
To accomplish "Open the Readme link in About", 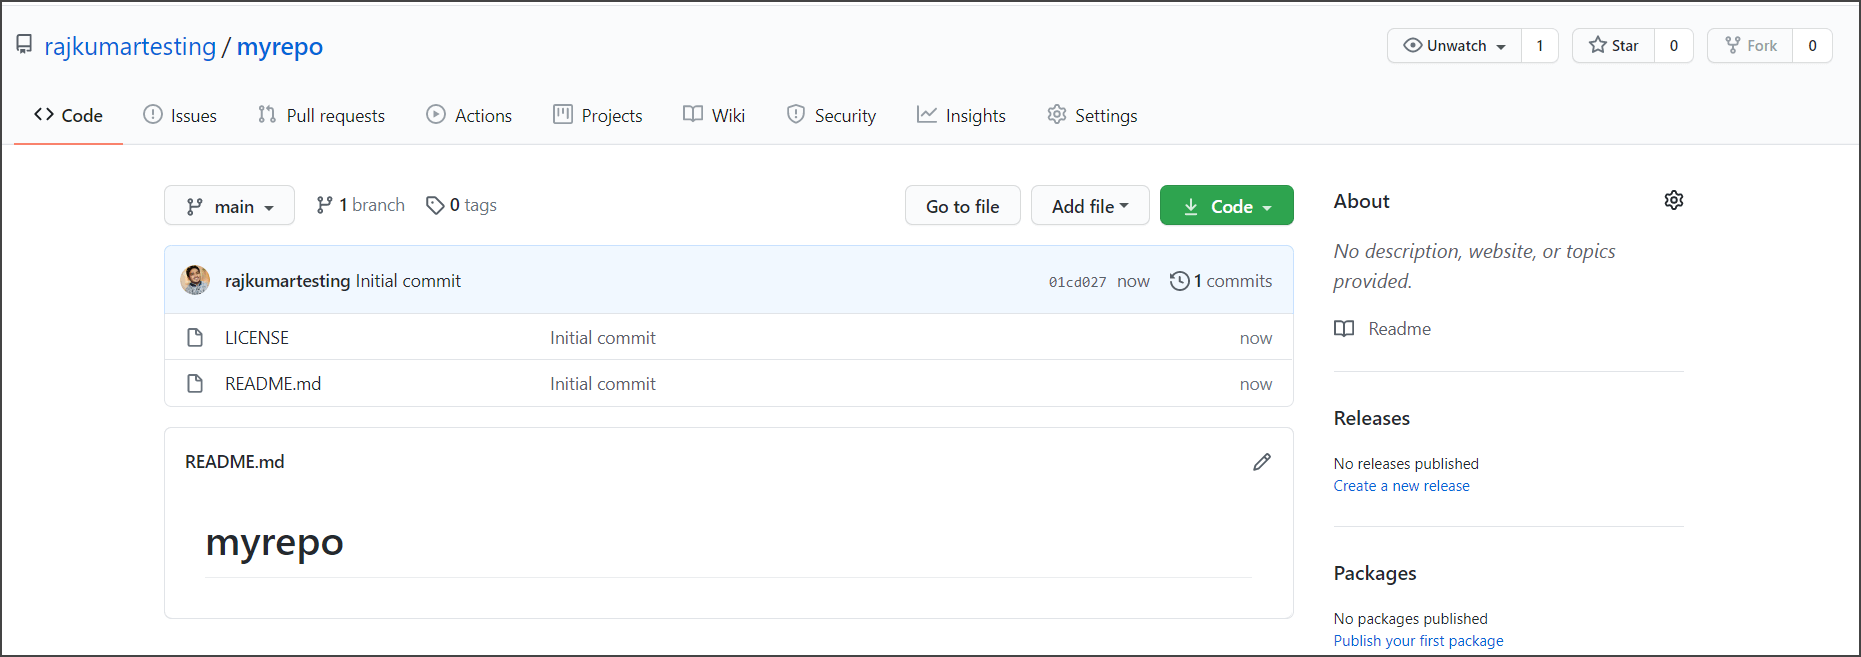I will coord(1399,329).
